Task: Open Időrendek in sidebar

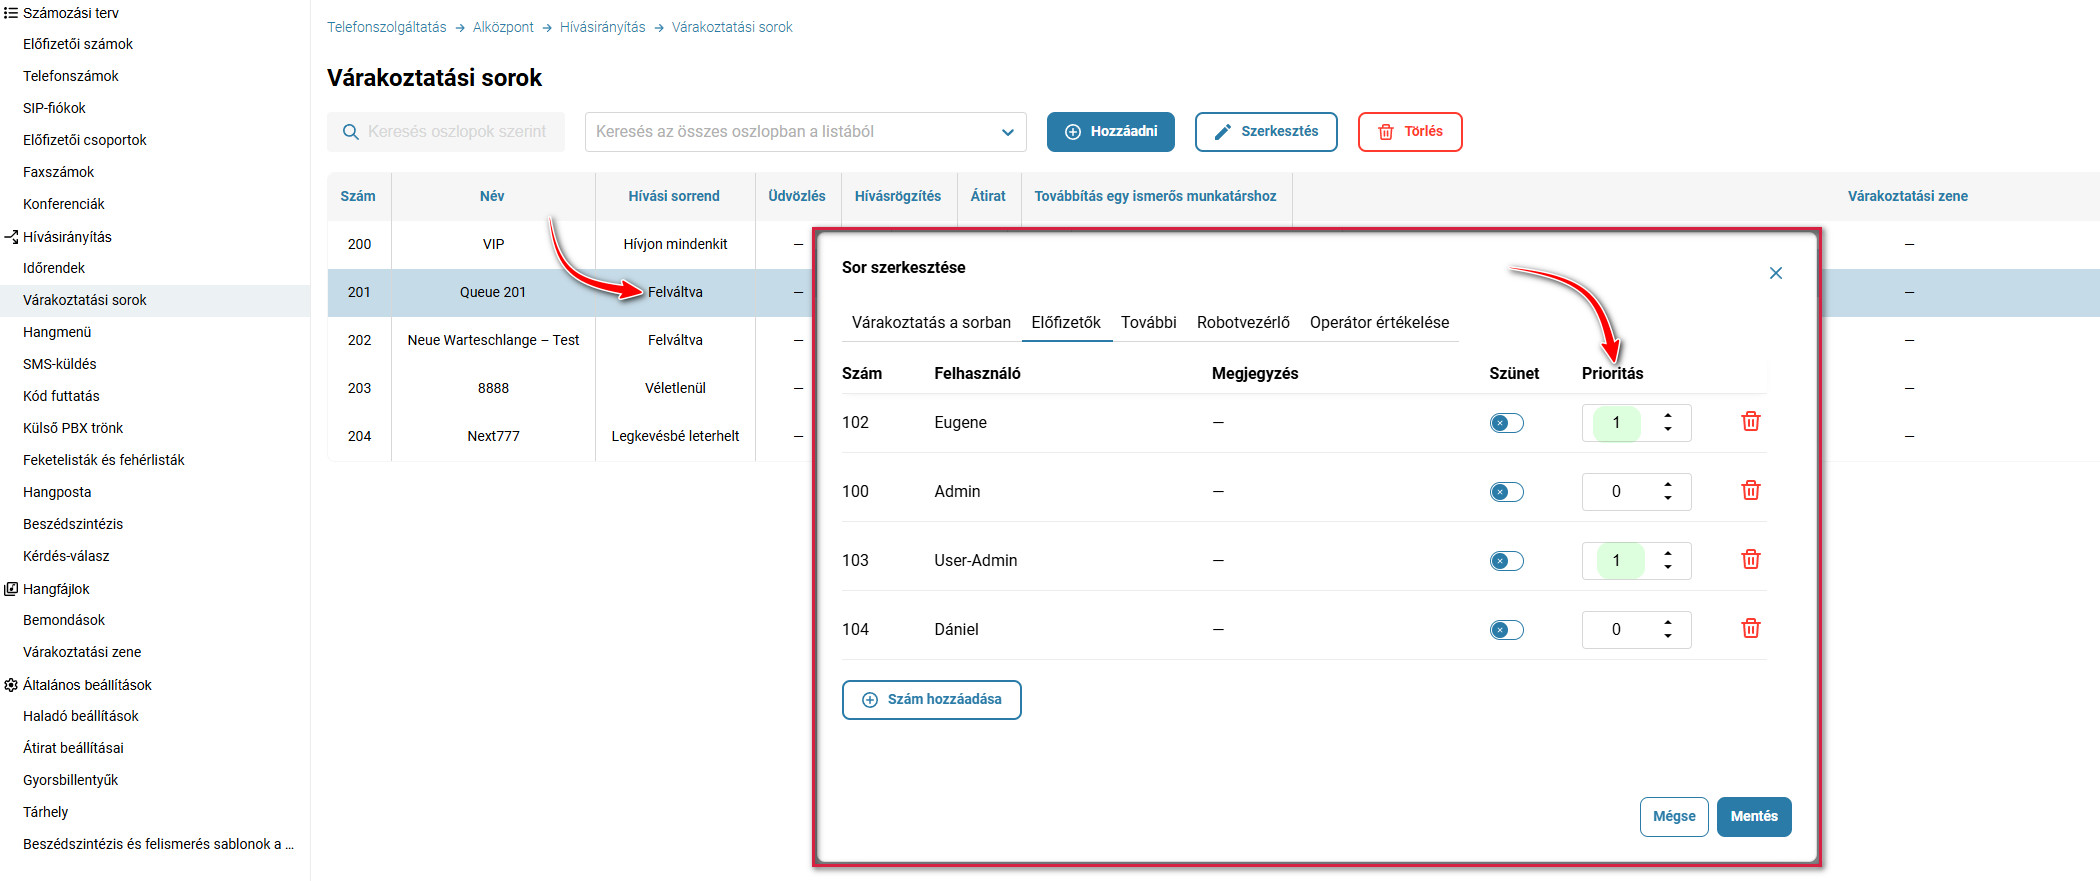Action: 54,268
